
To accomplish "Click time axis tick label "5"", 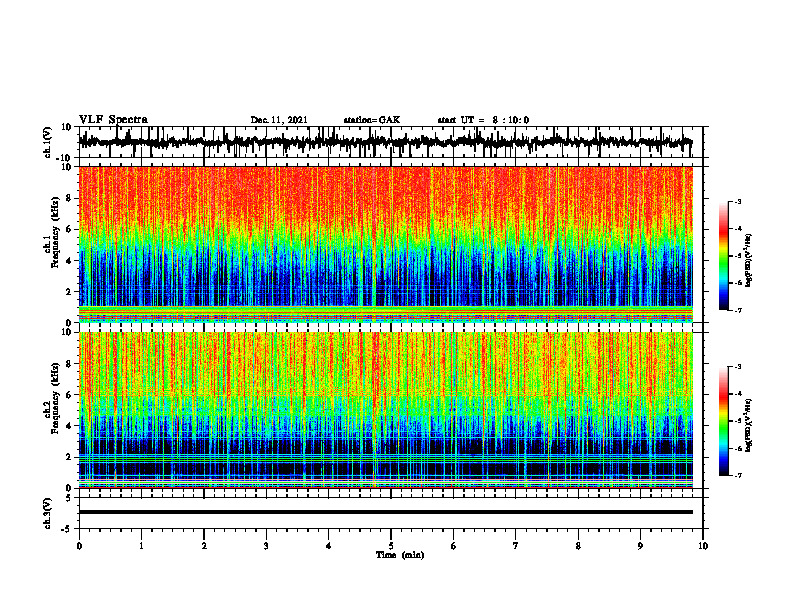I will [391, 546].
